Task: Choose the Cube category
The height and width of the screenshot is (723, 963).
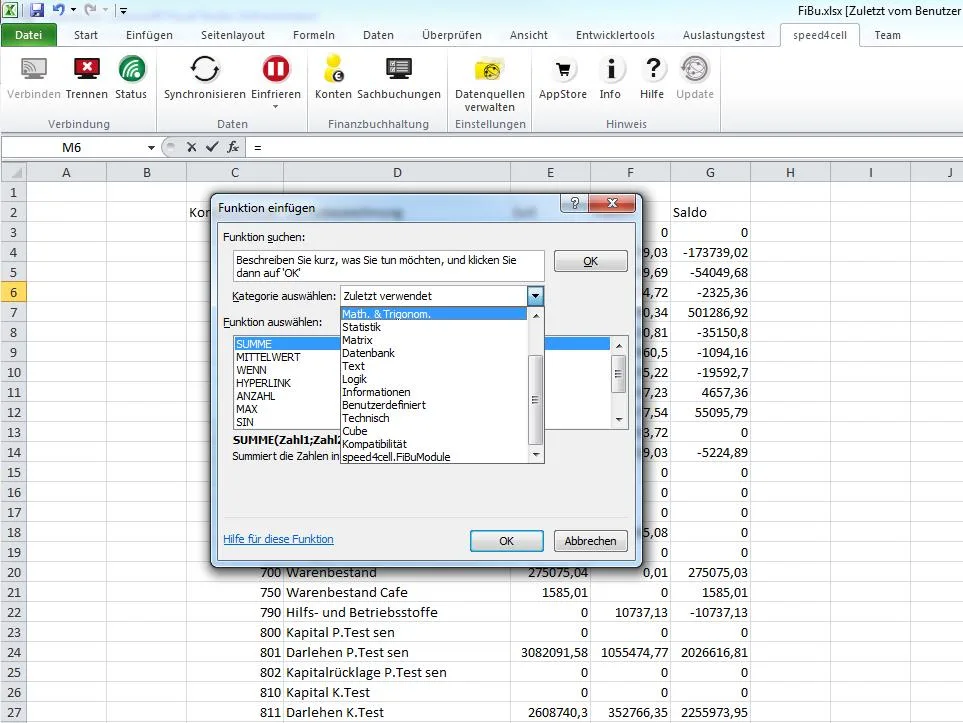Action: [434, 431]
